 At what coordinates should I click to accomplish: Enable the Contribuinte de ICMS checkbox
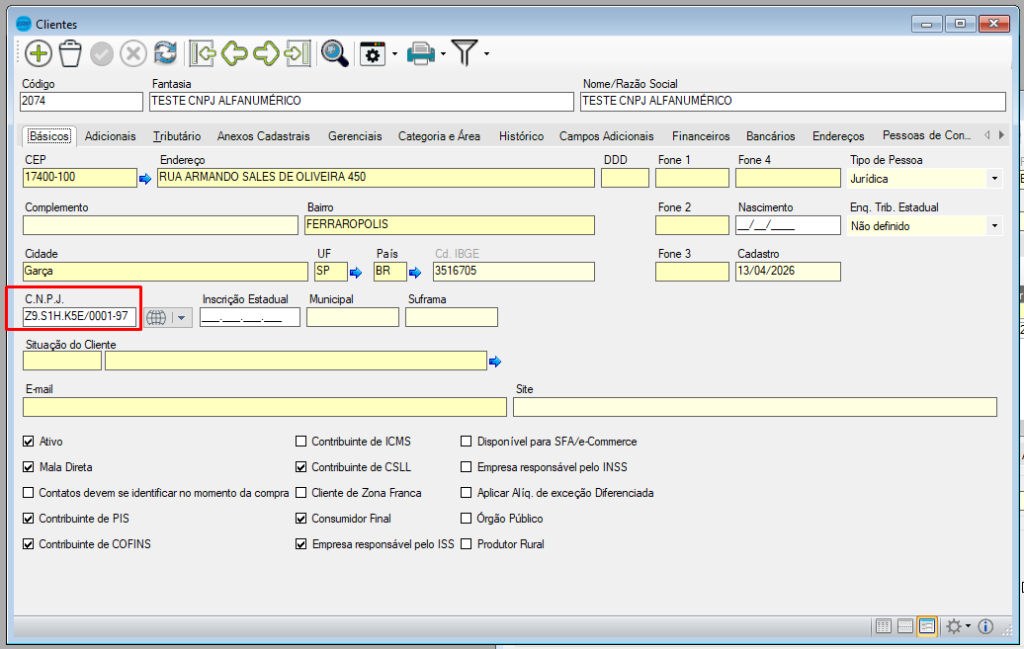click(301, 441)
